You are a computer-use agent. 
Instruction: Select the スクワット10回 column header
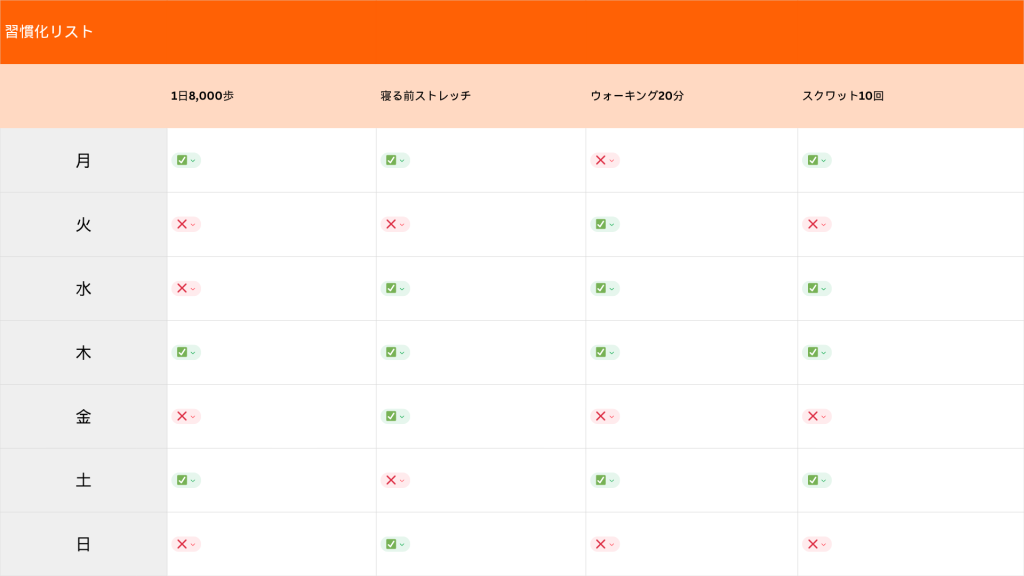842,96
